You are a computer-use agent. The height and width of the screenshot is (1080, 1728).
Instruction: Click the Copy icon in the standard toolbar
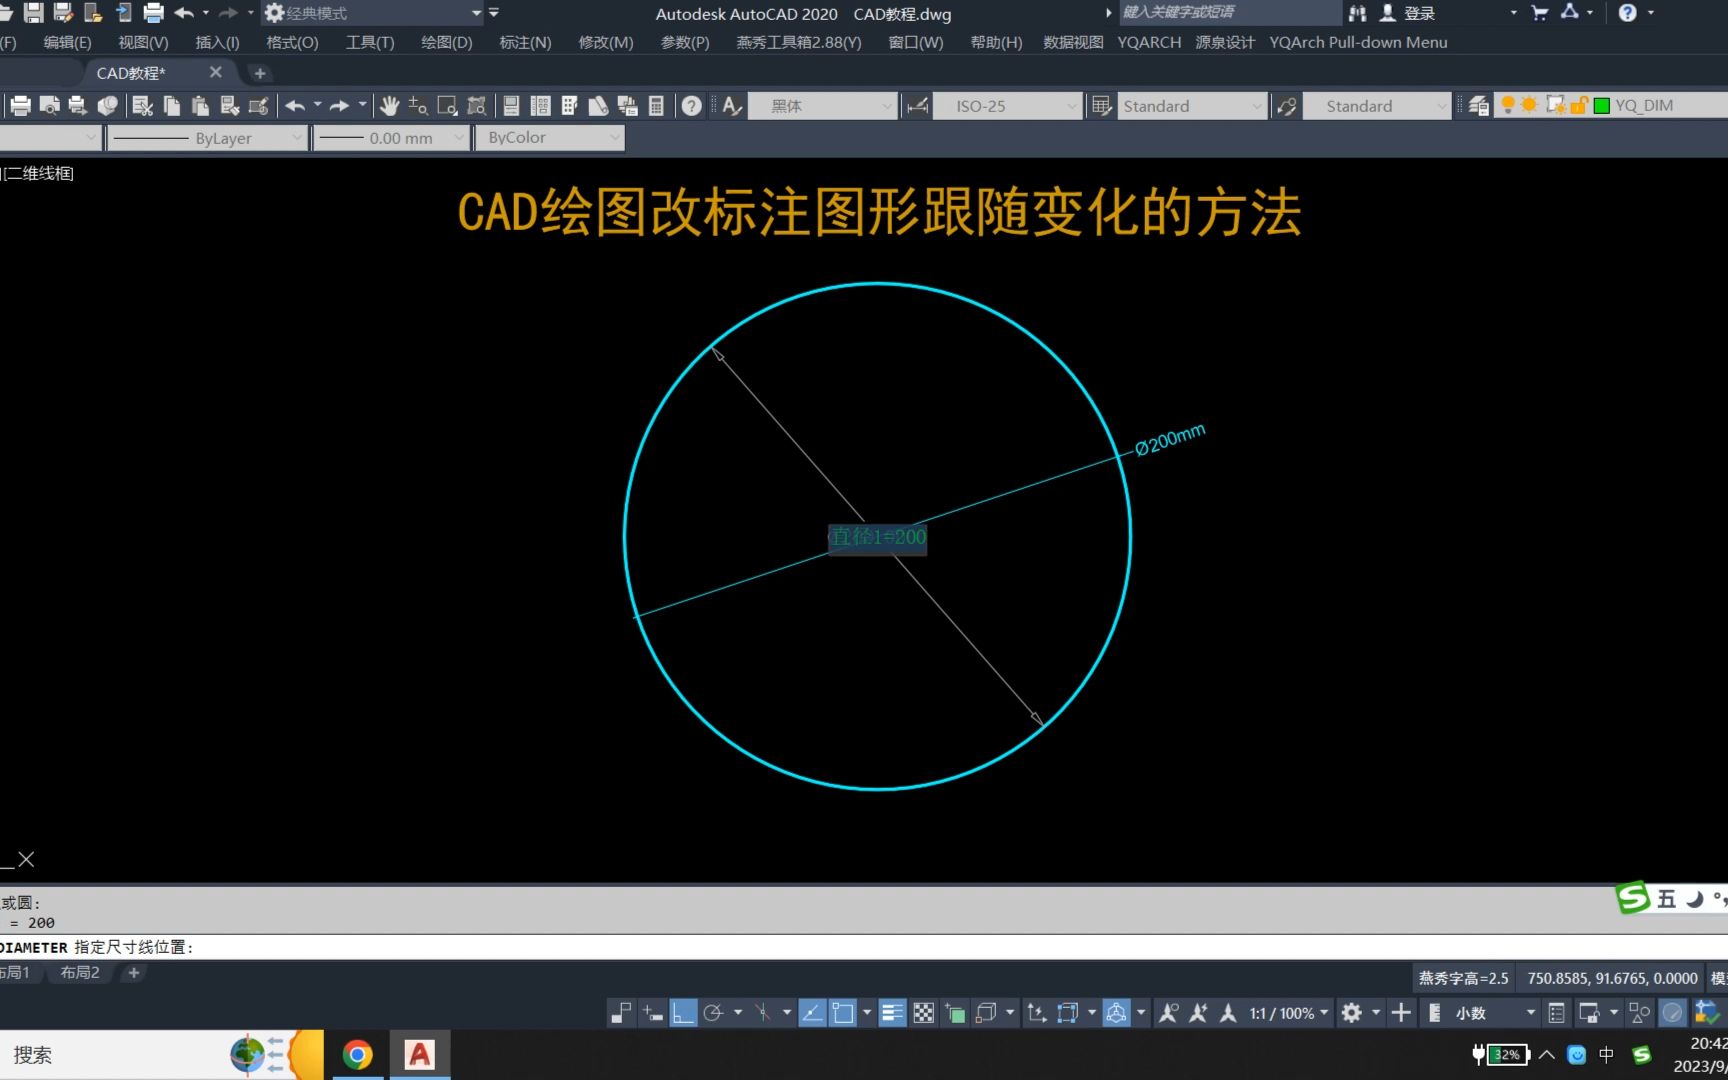[x=172, y=106]
